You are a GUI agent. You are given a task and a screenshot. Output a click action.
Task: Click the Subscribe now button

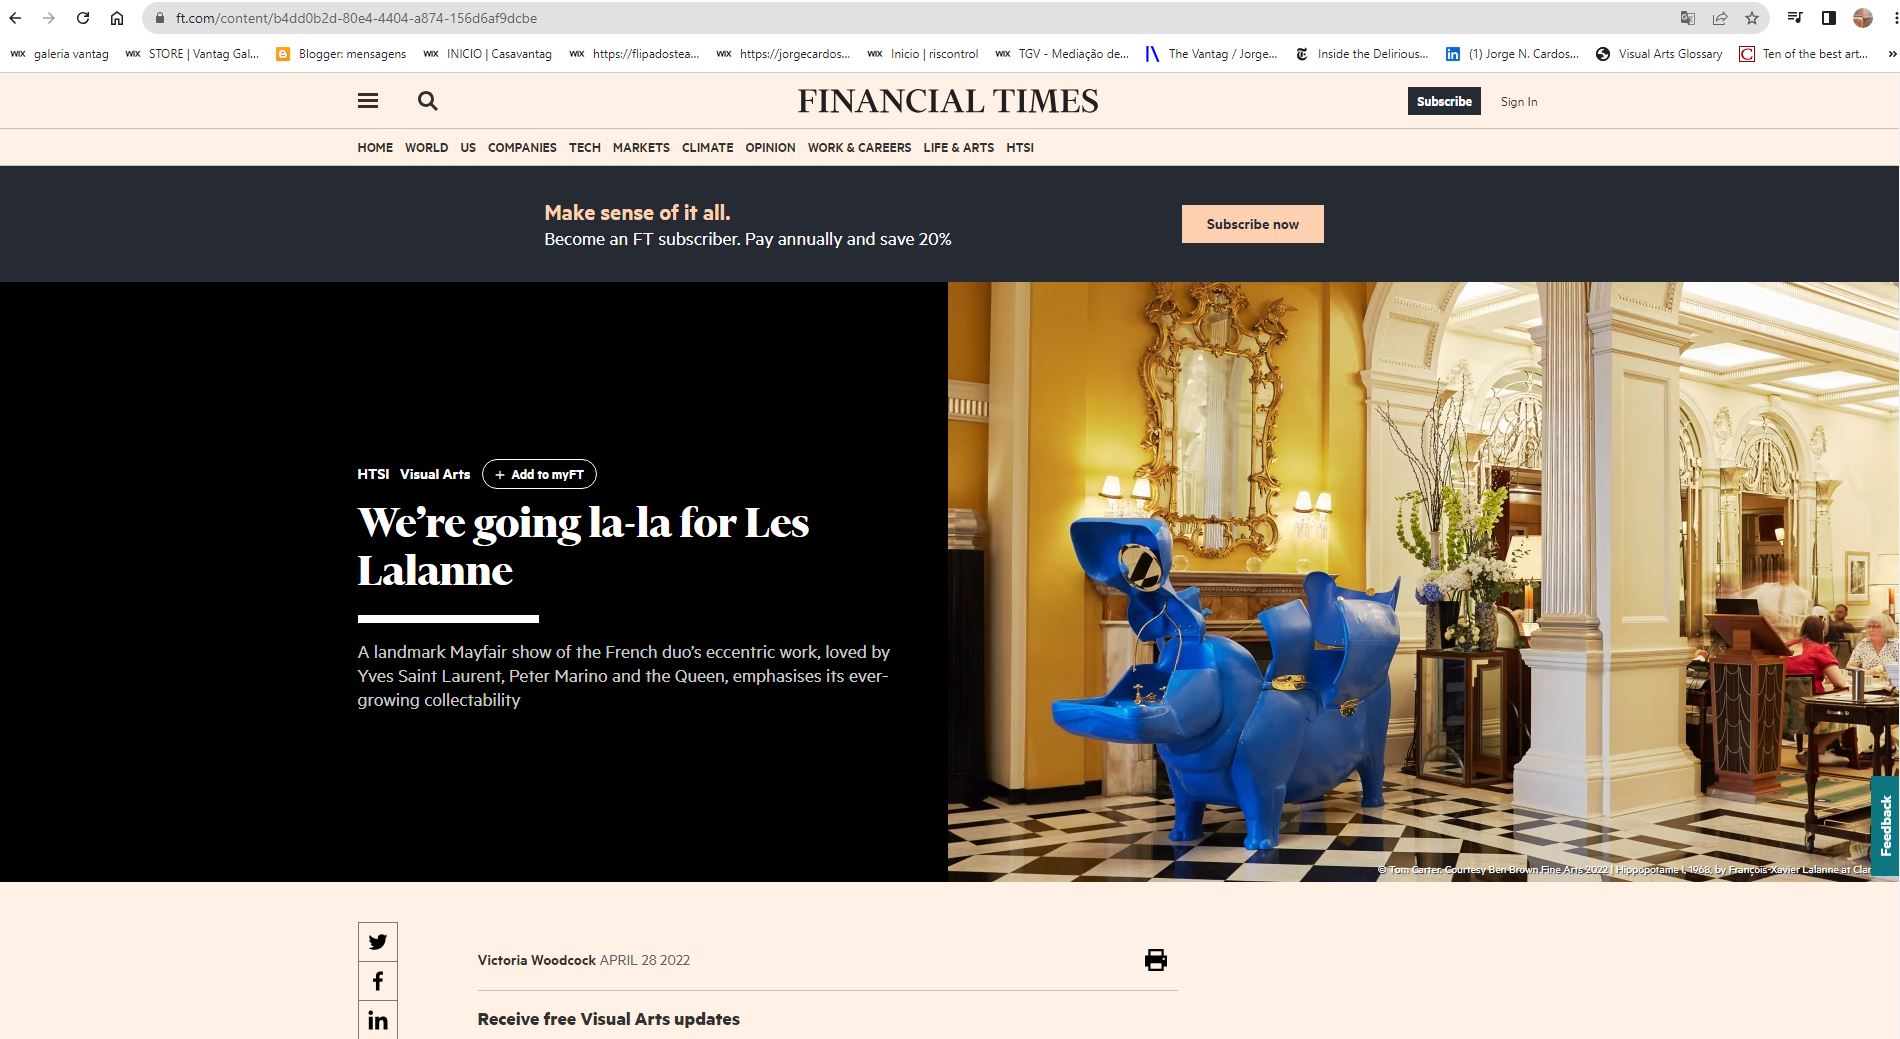pos(1252,224)
